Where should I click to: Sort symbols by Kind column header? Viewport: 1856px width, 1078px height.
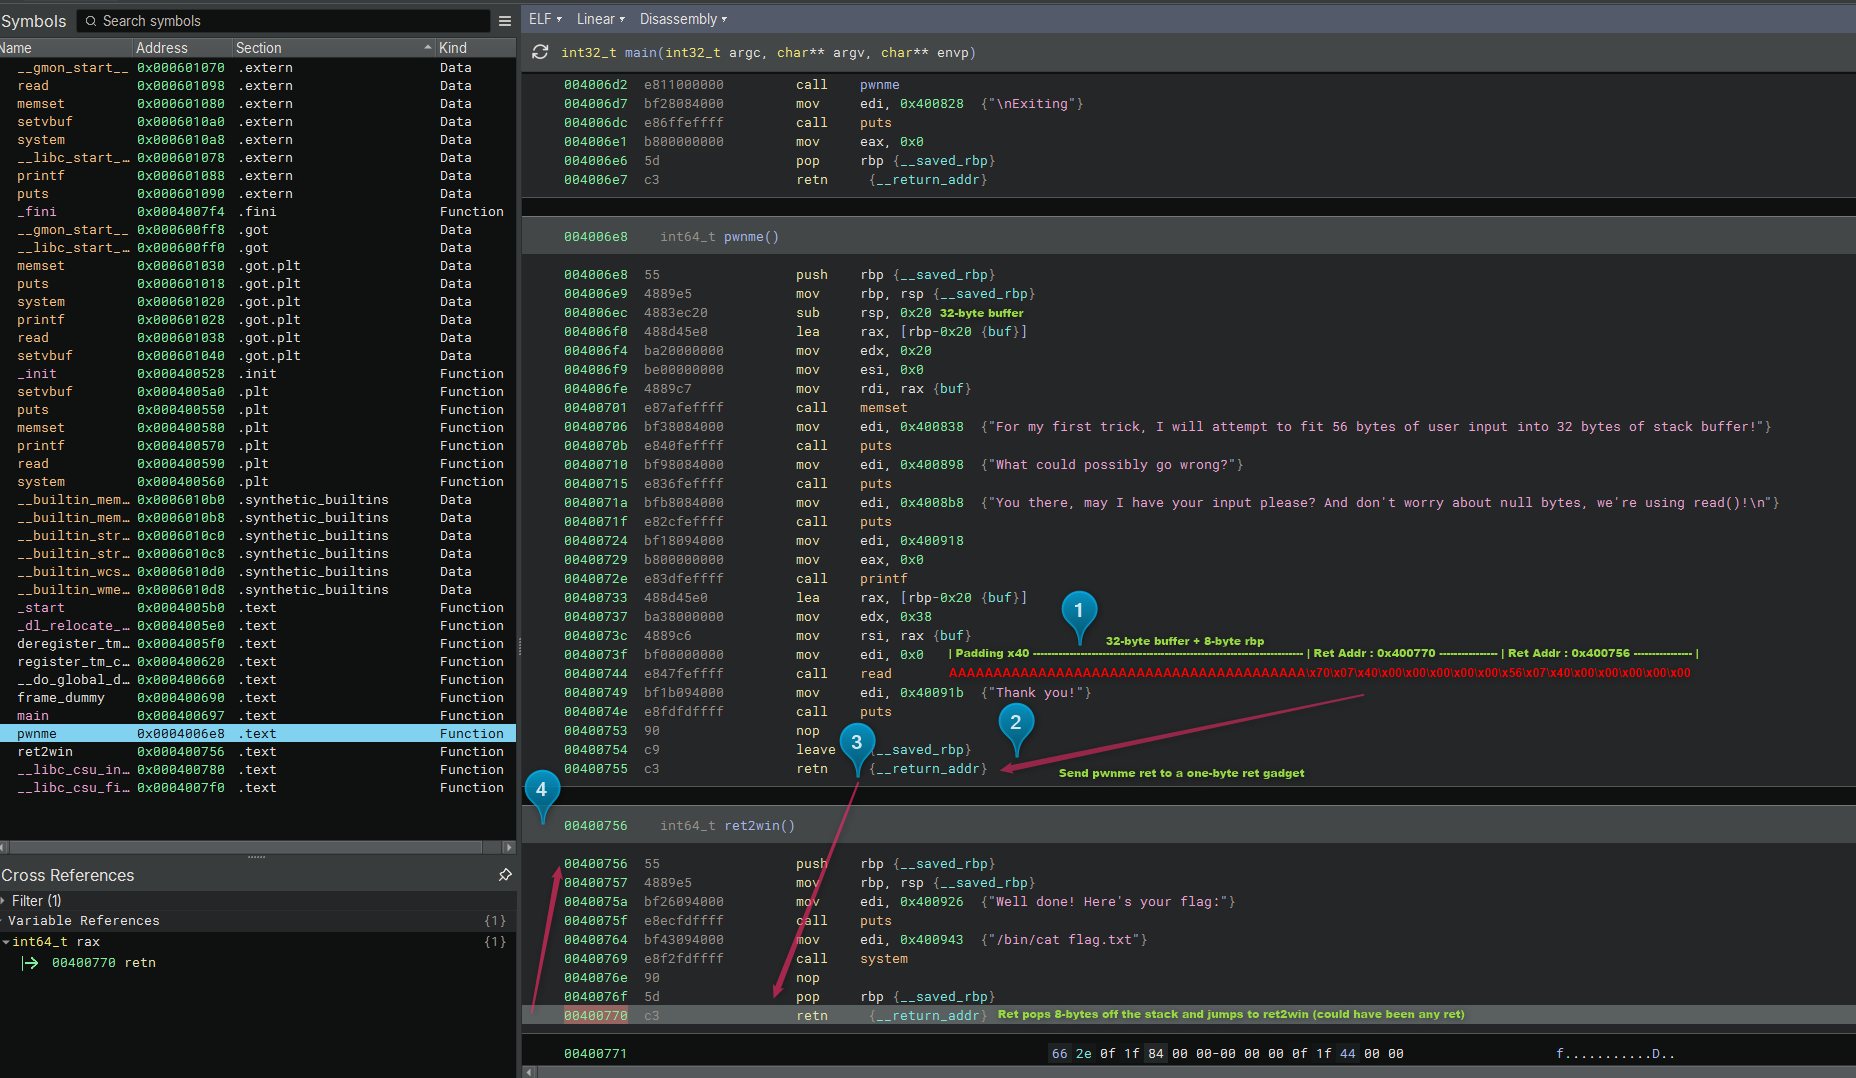[x=475, y=48]
